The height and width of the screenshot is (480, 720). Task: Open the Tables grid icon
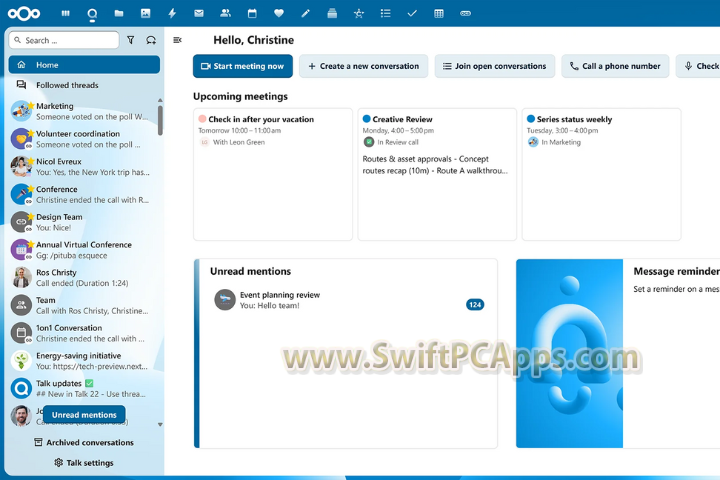tap(439, 13)
